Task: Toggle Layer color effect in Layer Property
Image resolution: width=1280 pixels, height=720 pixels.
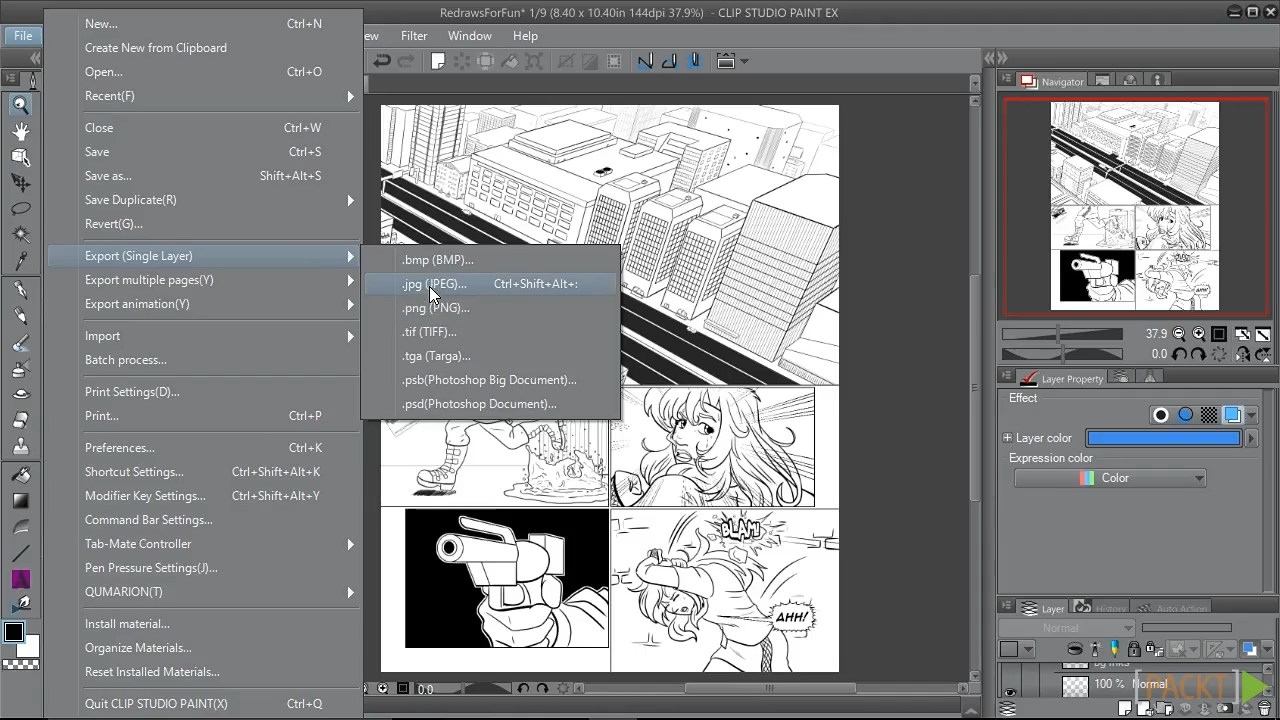Action: [1232, 415]
